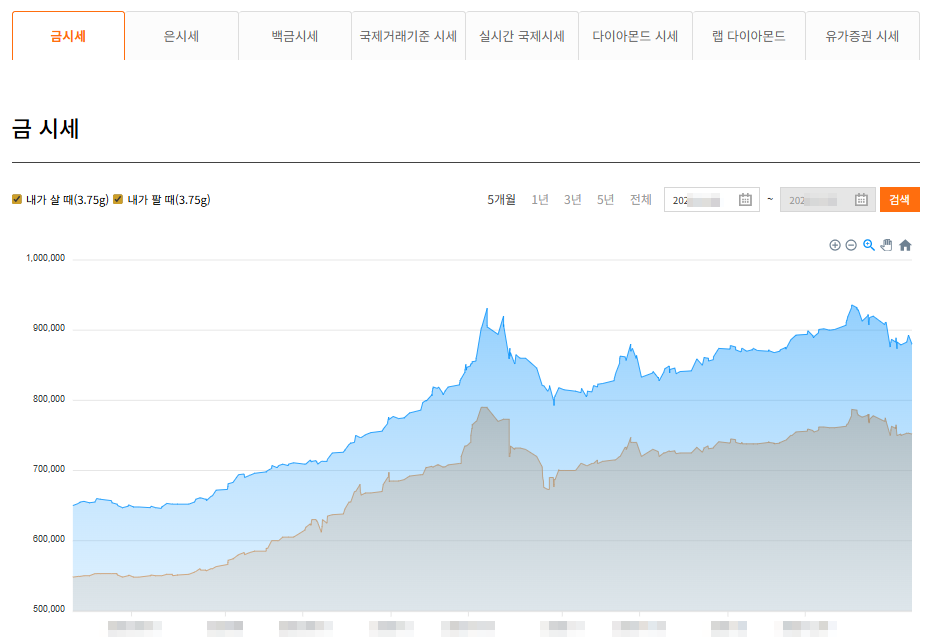Viewport: 926px width, 644px height.
Task: Click the 5개월 highlighted period selector
Action: tap(500, 199)
